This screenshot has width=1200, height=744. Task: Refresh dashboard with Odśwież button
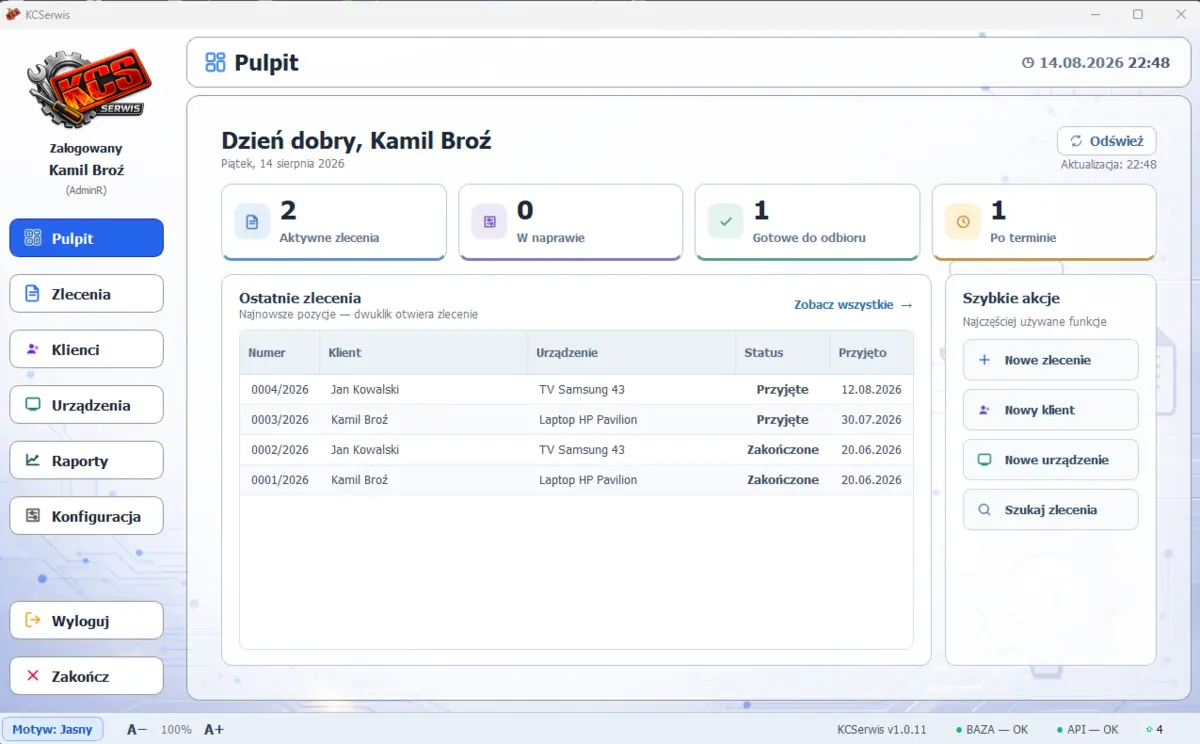(x=1107, y=141)
